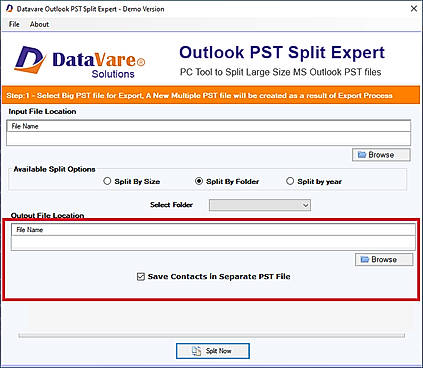Click the input File Name field
Viewport: 423px width, 368px height.
[209, 138]
